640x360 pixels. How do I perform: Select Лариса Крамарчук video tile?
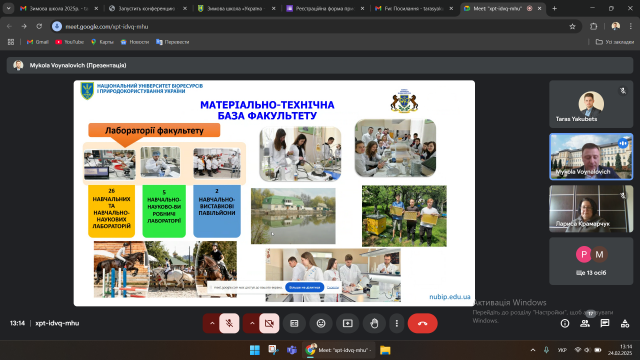point(591,209)
